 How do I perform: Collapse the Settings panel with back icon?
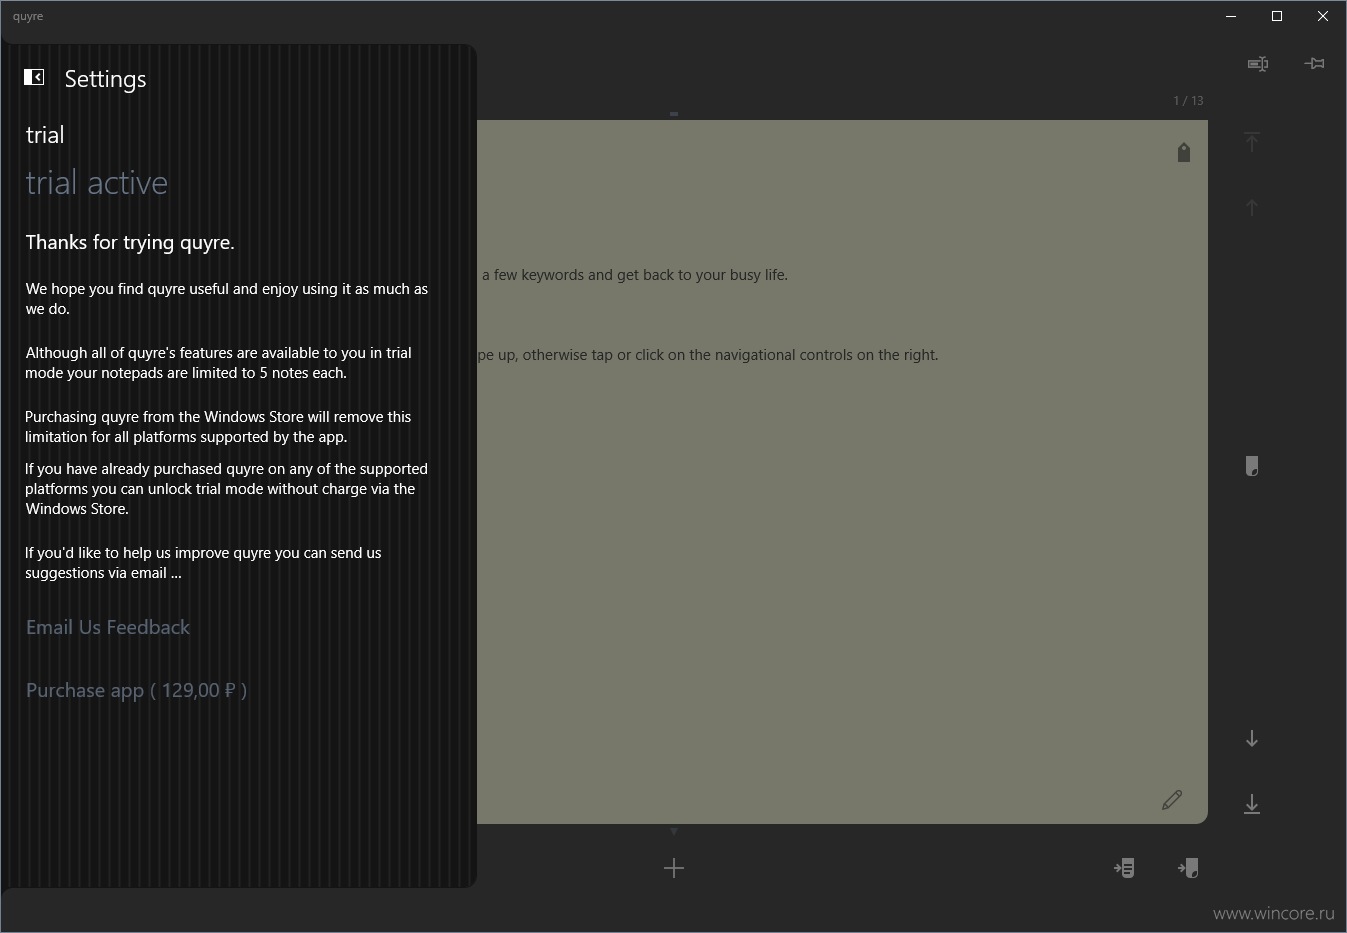coord(34,77)
